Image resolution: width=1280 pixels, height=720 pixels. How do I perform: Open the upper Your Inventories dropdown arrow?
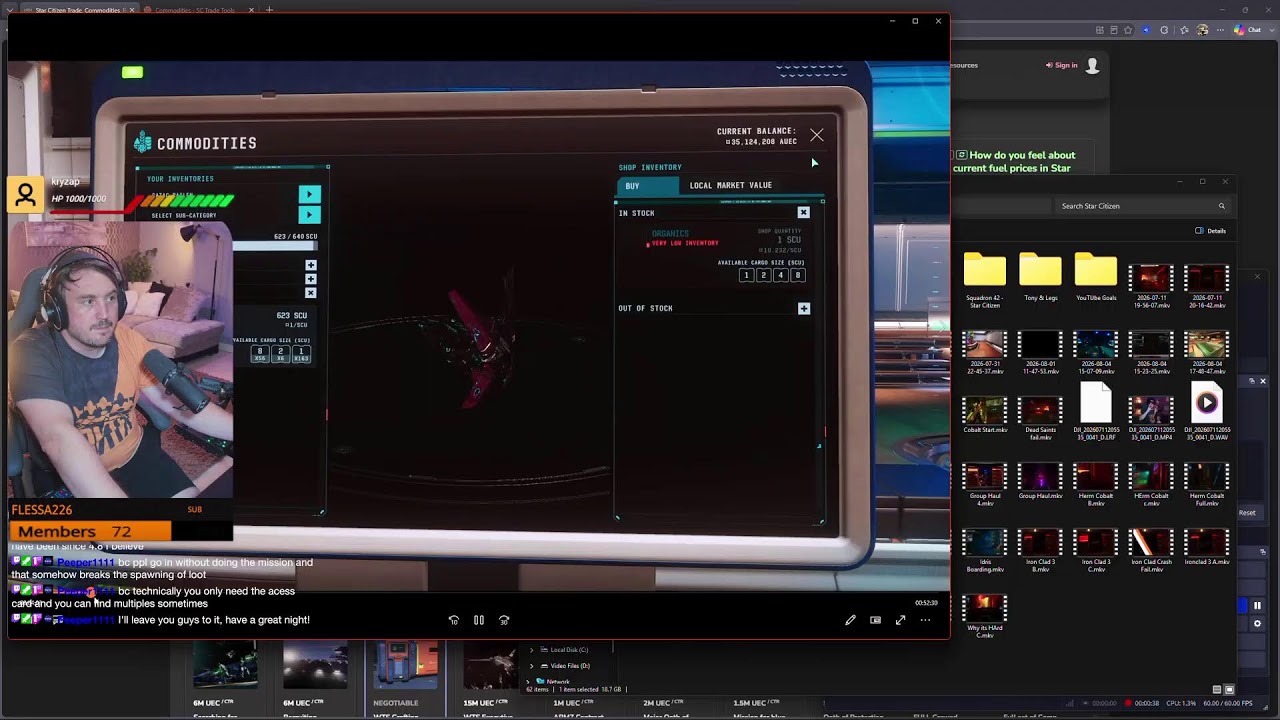(310, 195)
